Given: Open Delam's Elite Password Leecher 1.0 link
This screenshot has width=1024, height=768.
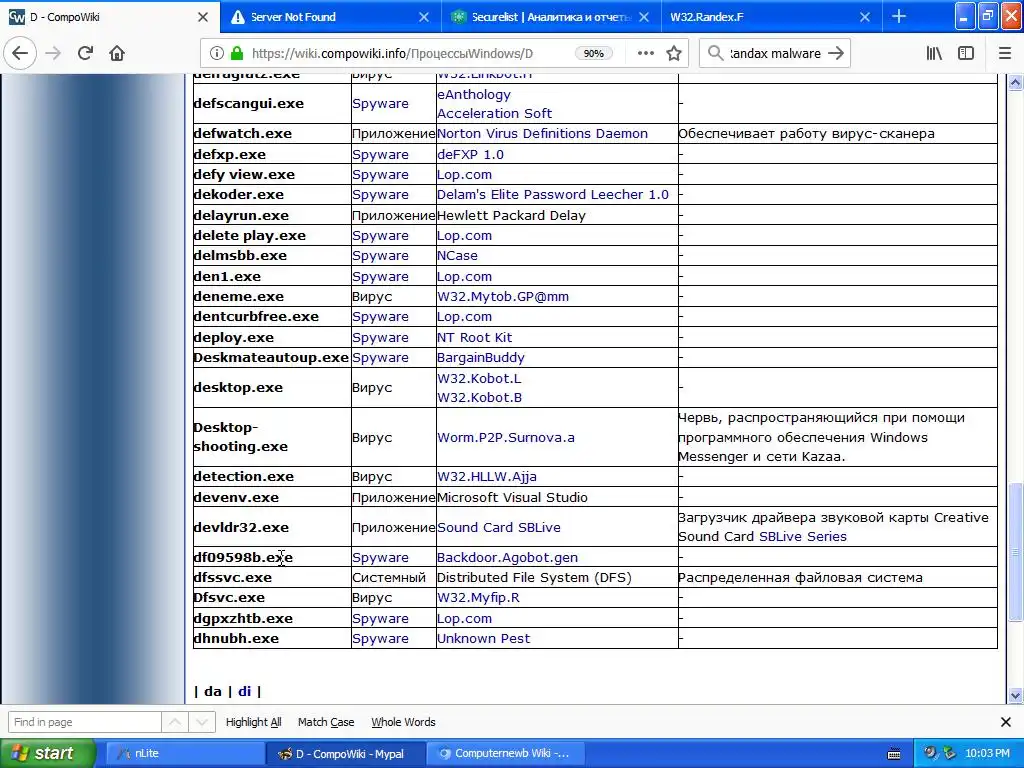Looking at the screenshot, I should click(x=552, y=194).
